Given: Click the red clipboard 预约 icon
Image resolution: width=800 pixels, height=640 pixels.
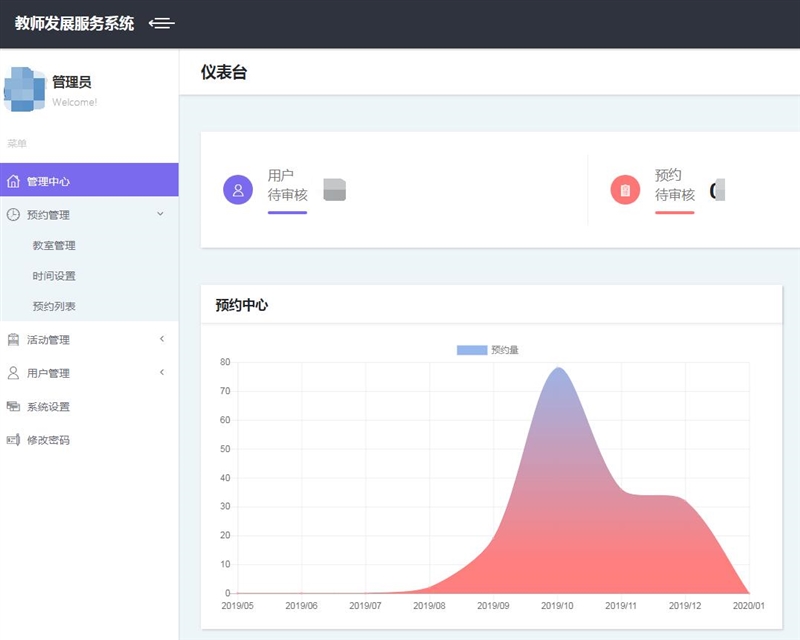Looking at the screenshot, I should [625, 188].
